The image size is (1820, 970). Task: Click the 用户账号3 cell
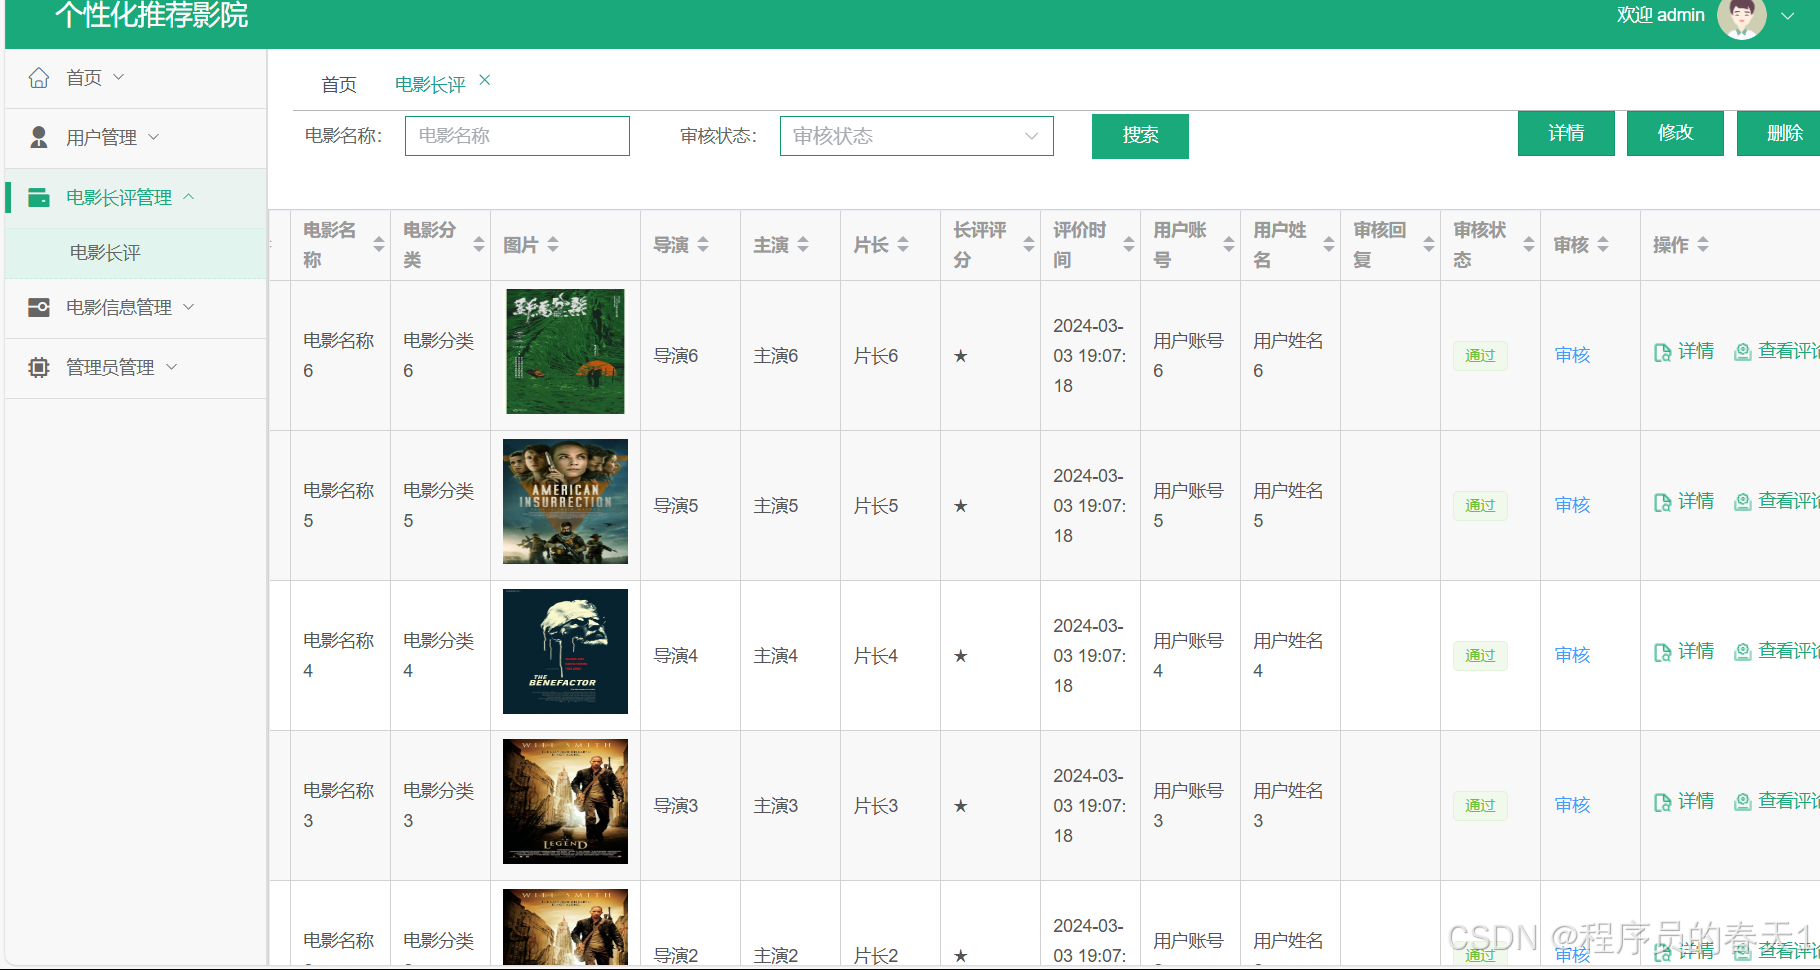1188,805
